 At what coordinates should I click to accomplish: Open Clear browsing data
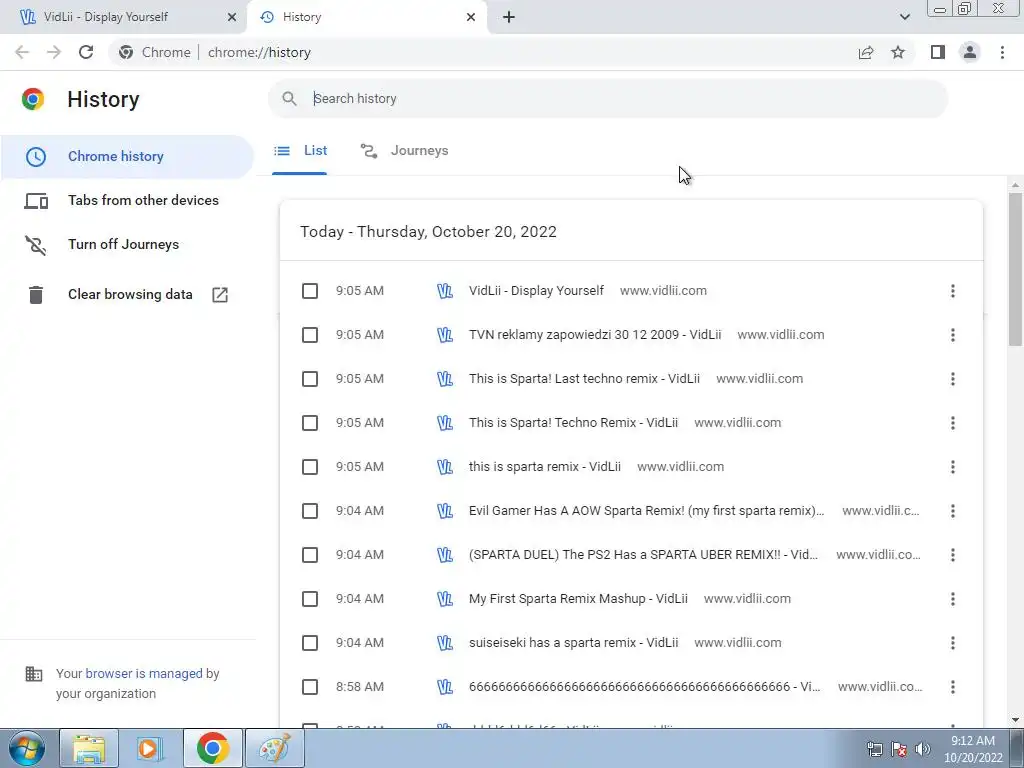(130, 295)
